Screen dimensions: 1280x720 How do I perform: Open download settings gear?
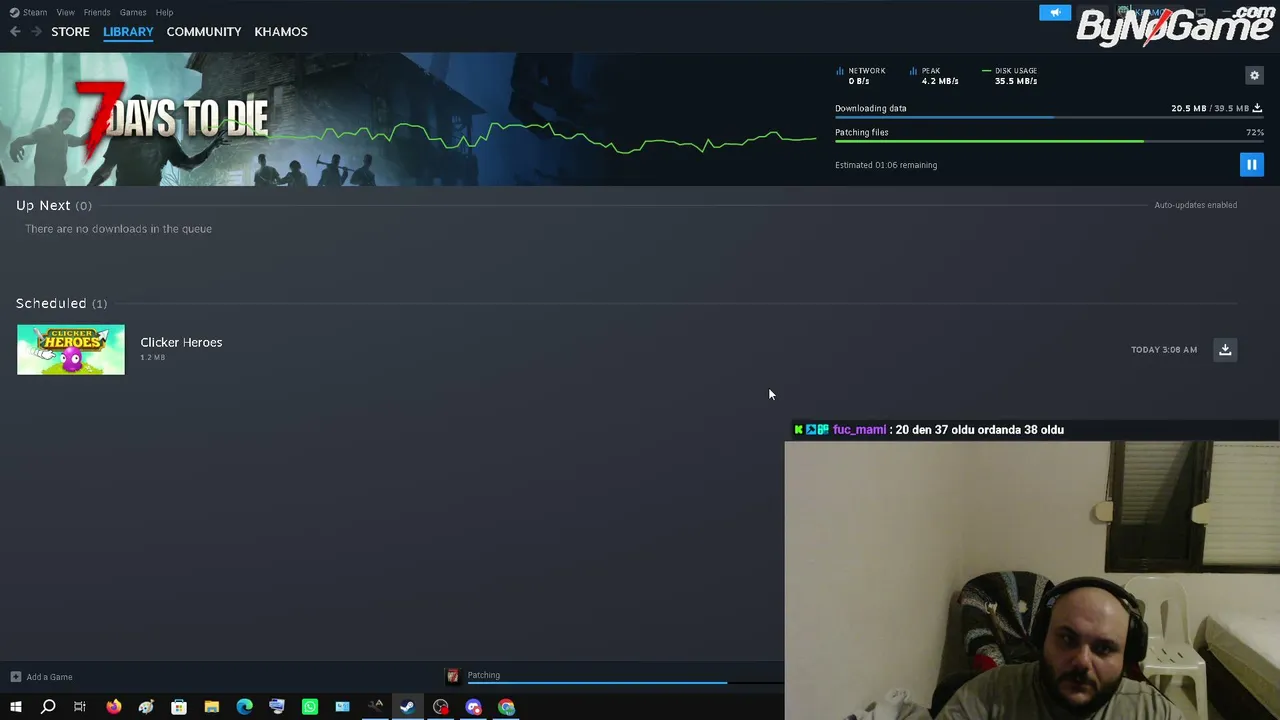[1254, 75]
